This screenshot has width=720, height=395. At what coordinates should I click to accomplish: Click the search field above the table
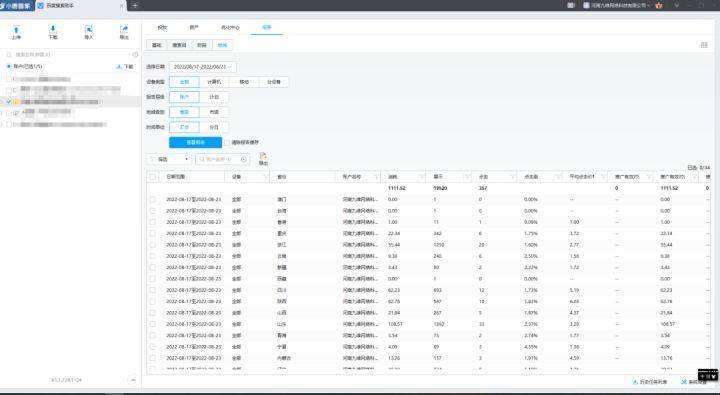click(x=223, y=159)
